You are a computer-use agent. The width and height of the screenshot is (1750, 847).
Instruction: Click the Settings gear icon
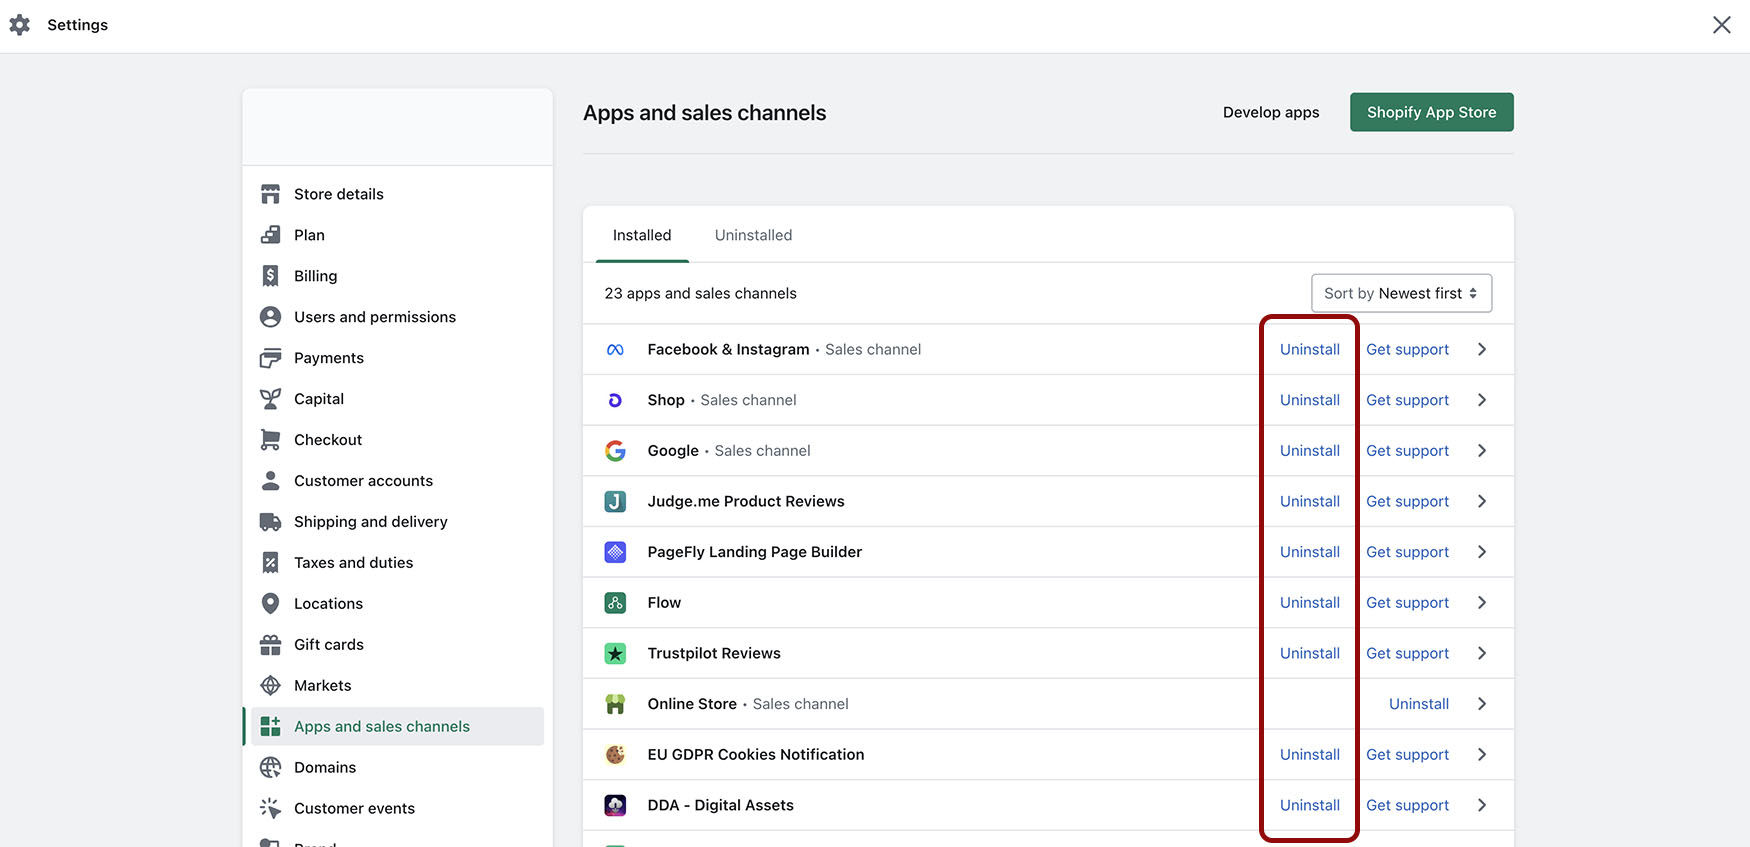20,25
